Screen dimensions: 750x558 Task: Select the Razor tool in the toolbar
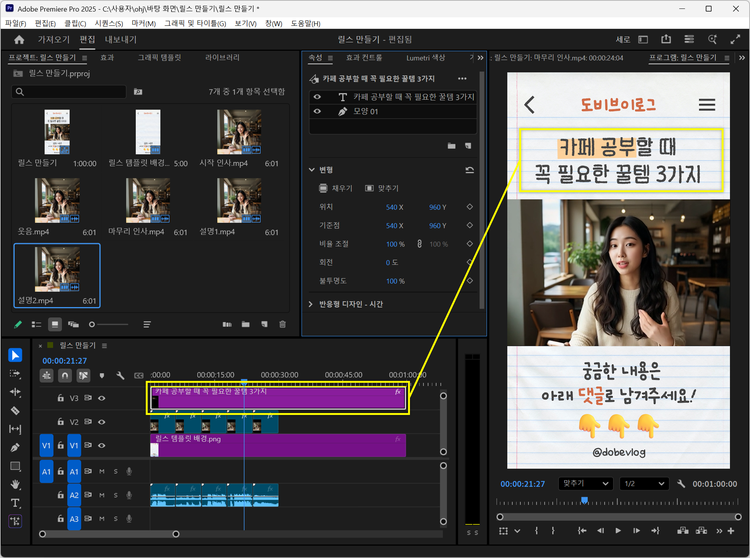point(15,410)
